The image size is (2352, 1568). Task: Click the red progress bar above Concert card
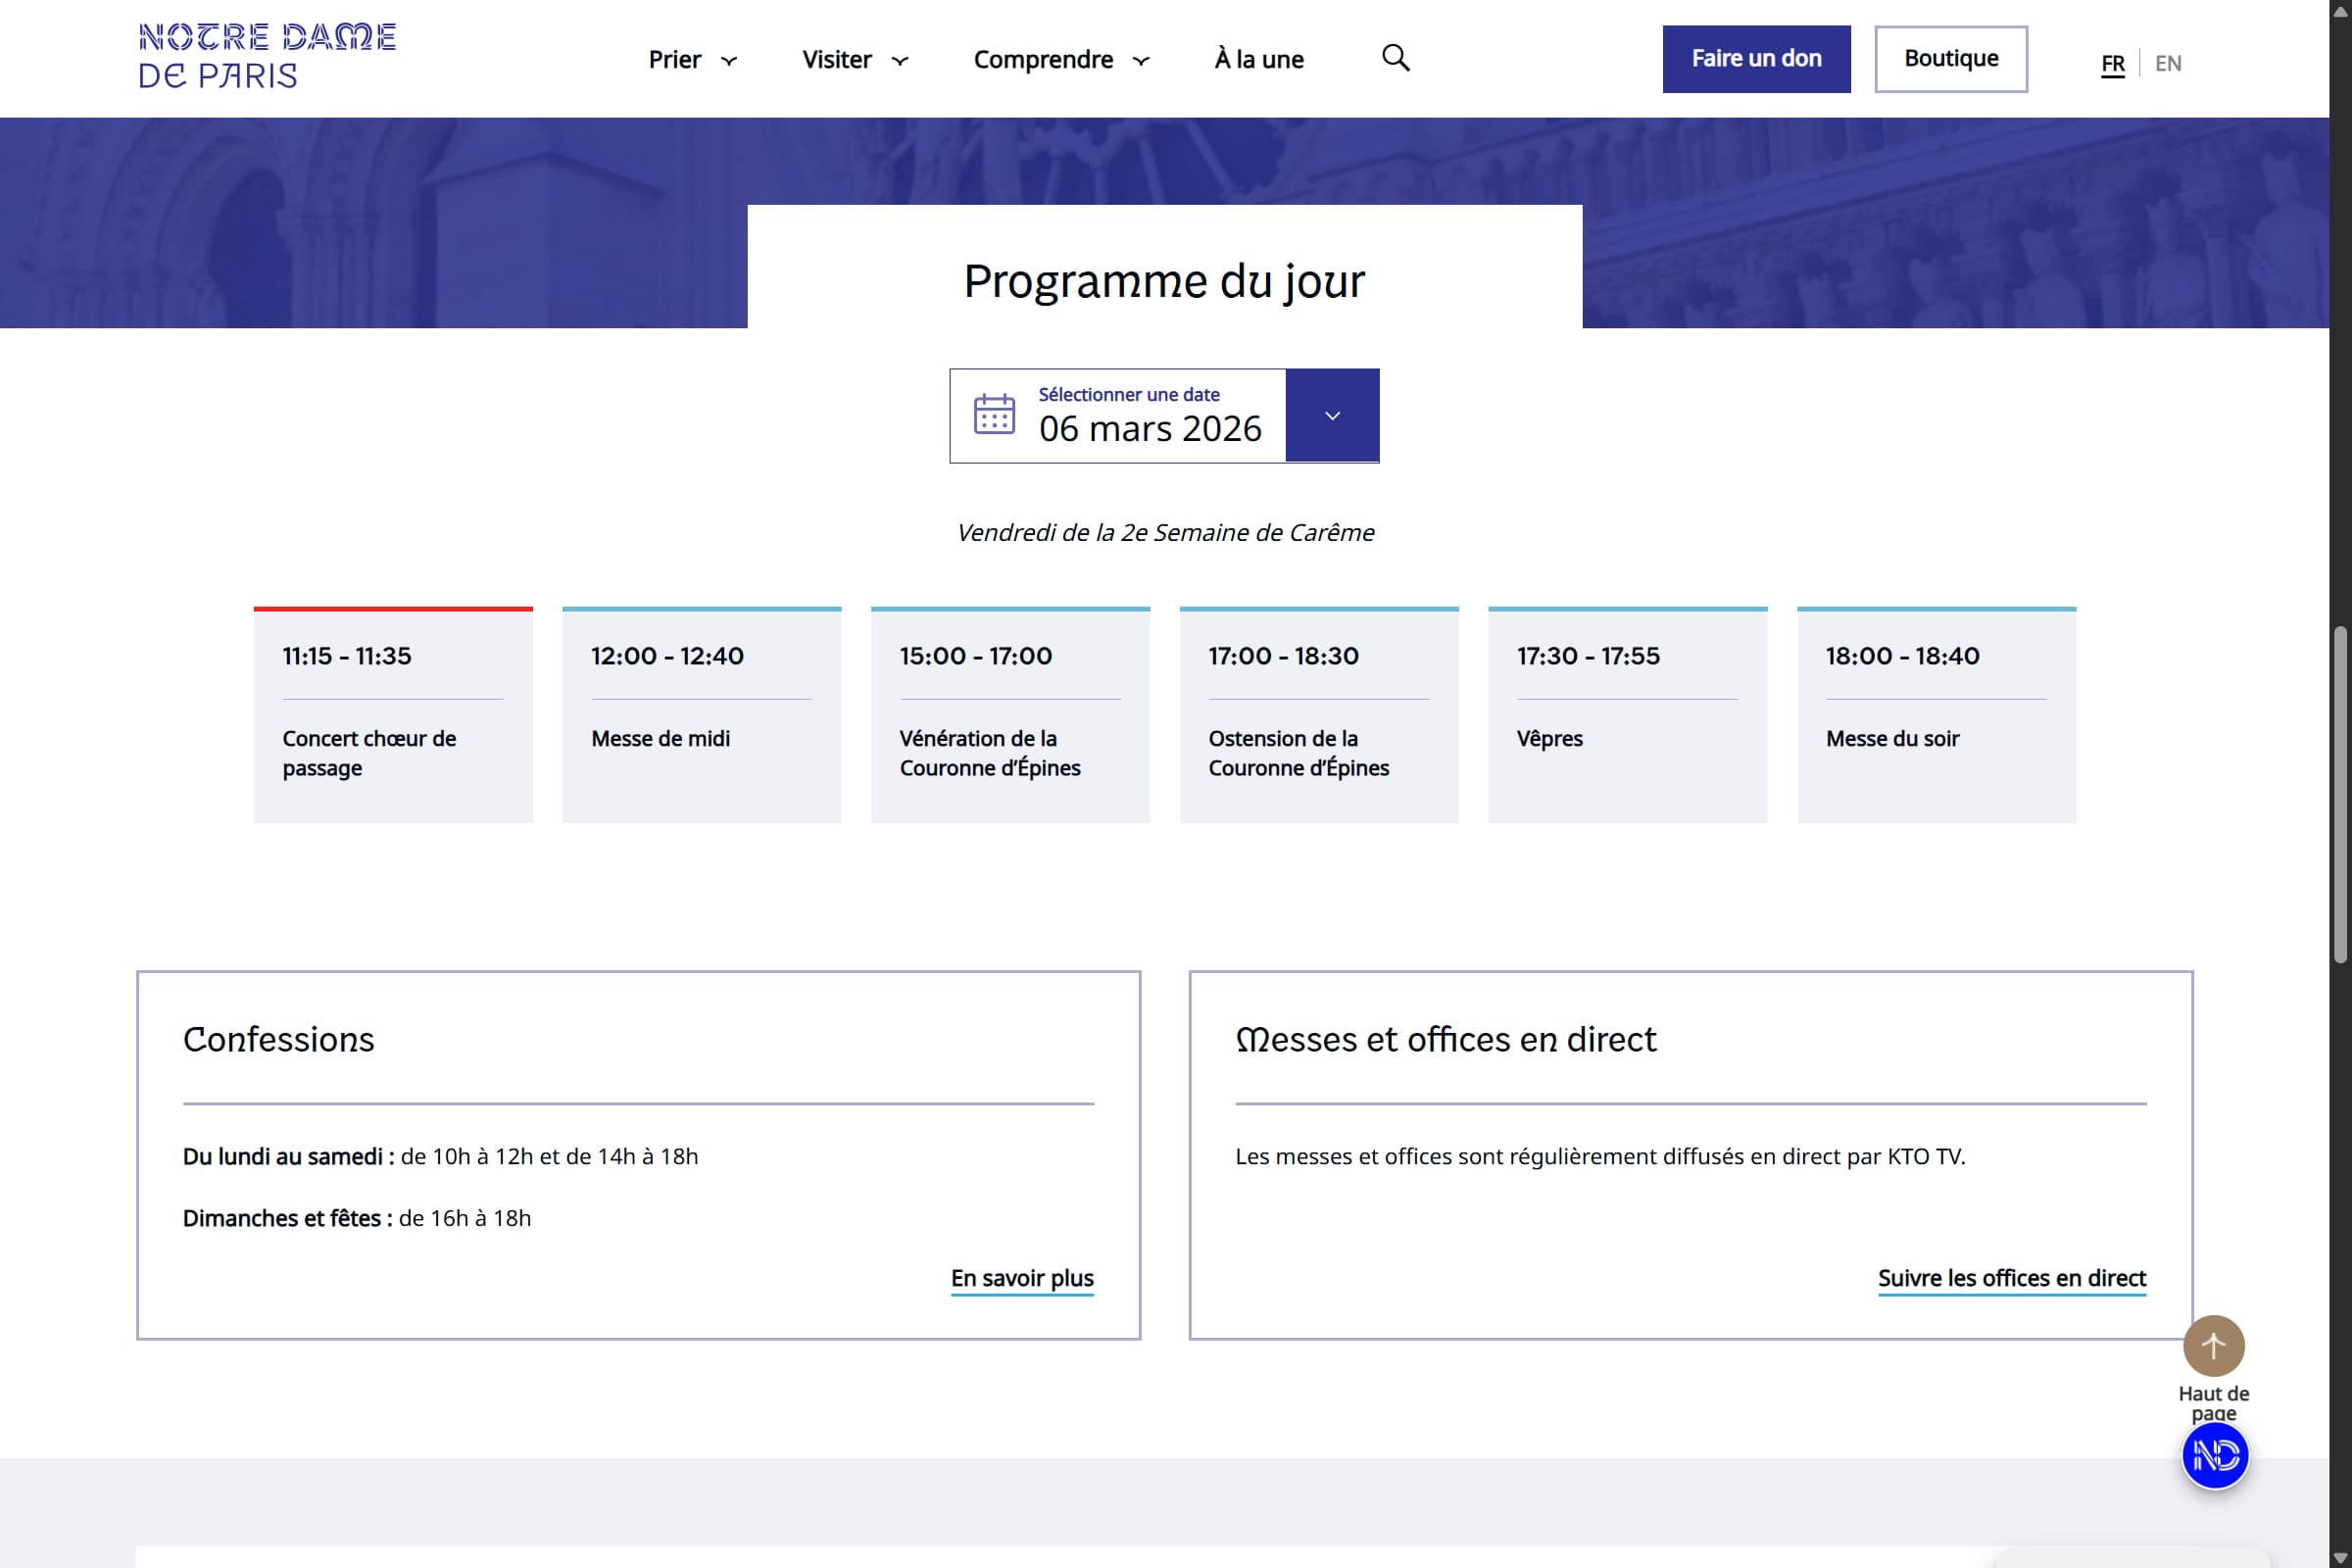[x=393, y=608]
